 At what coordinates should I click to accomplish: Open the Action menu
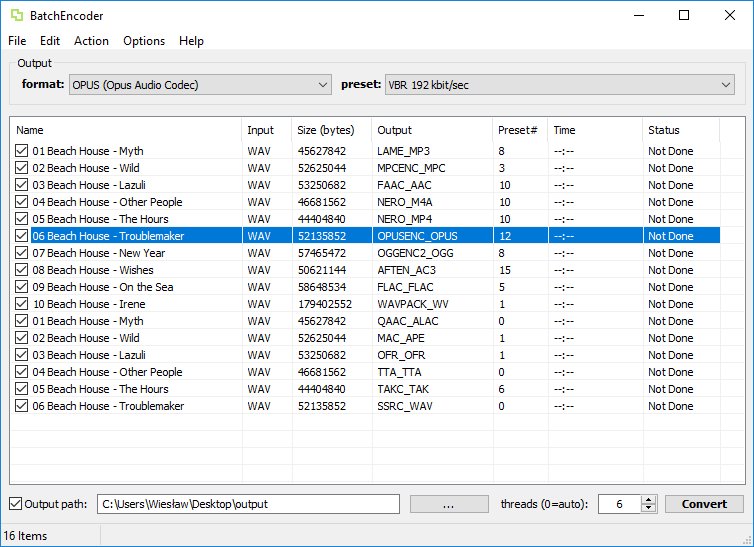pyautogui.click(x=91, y=41)
